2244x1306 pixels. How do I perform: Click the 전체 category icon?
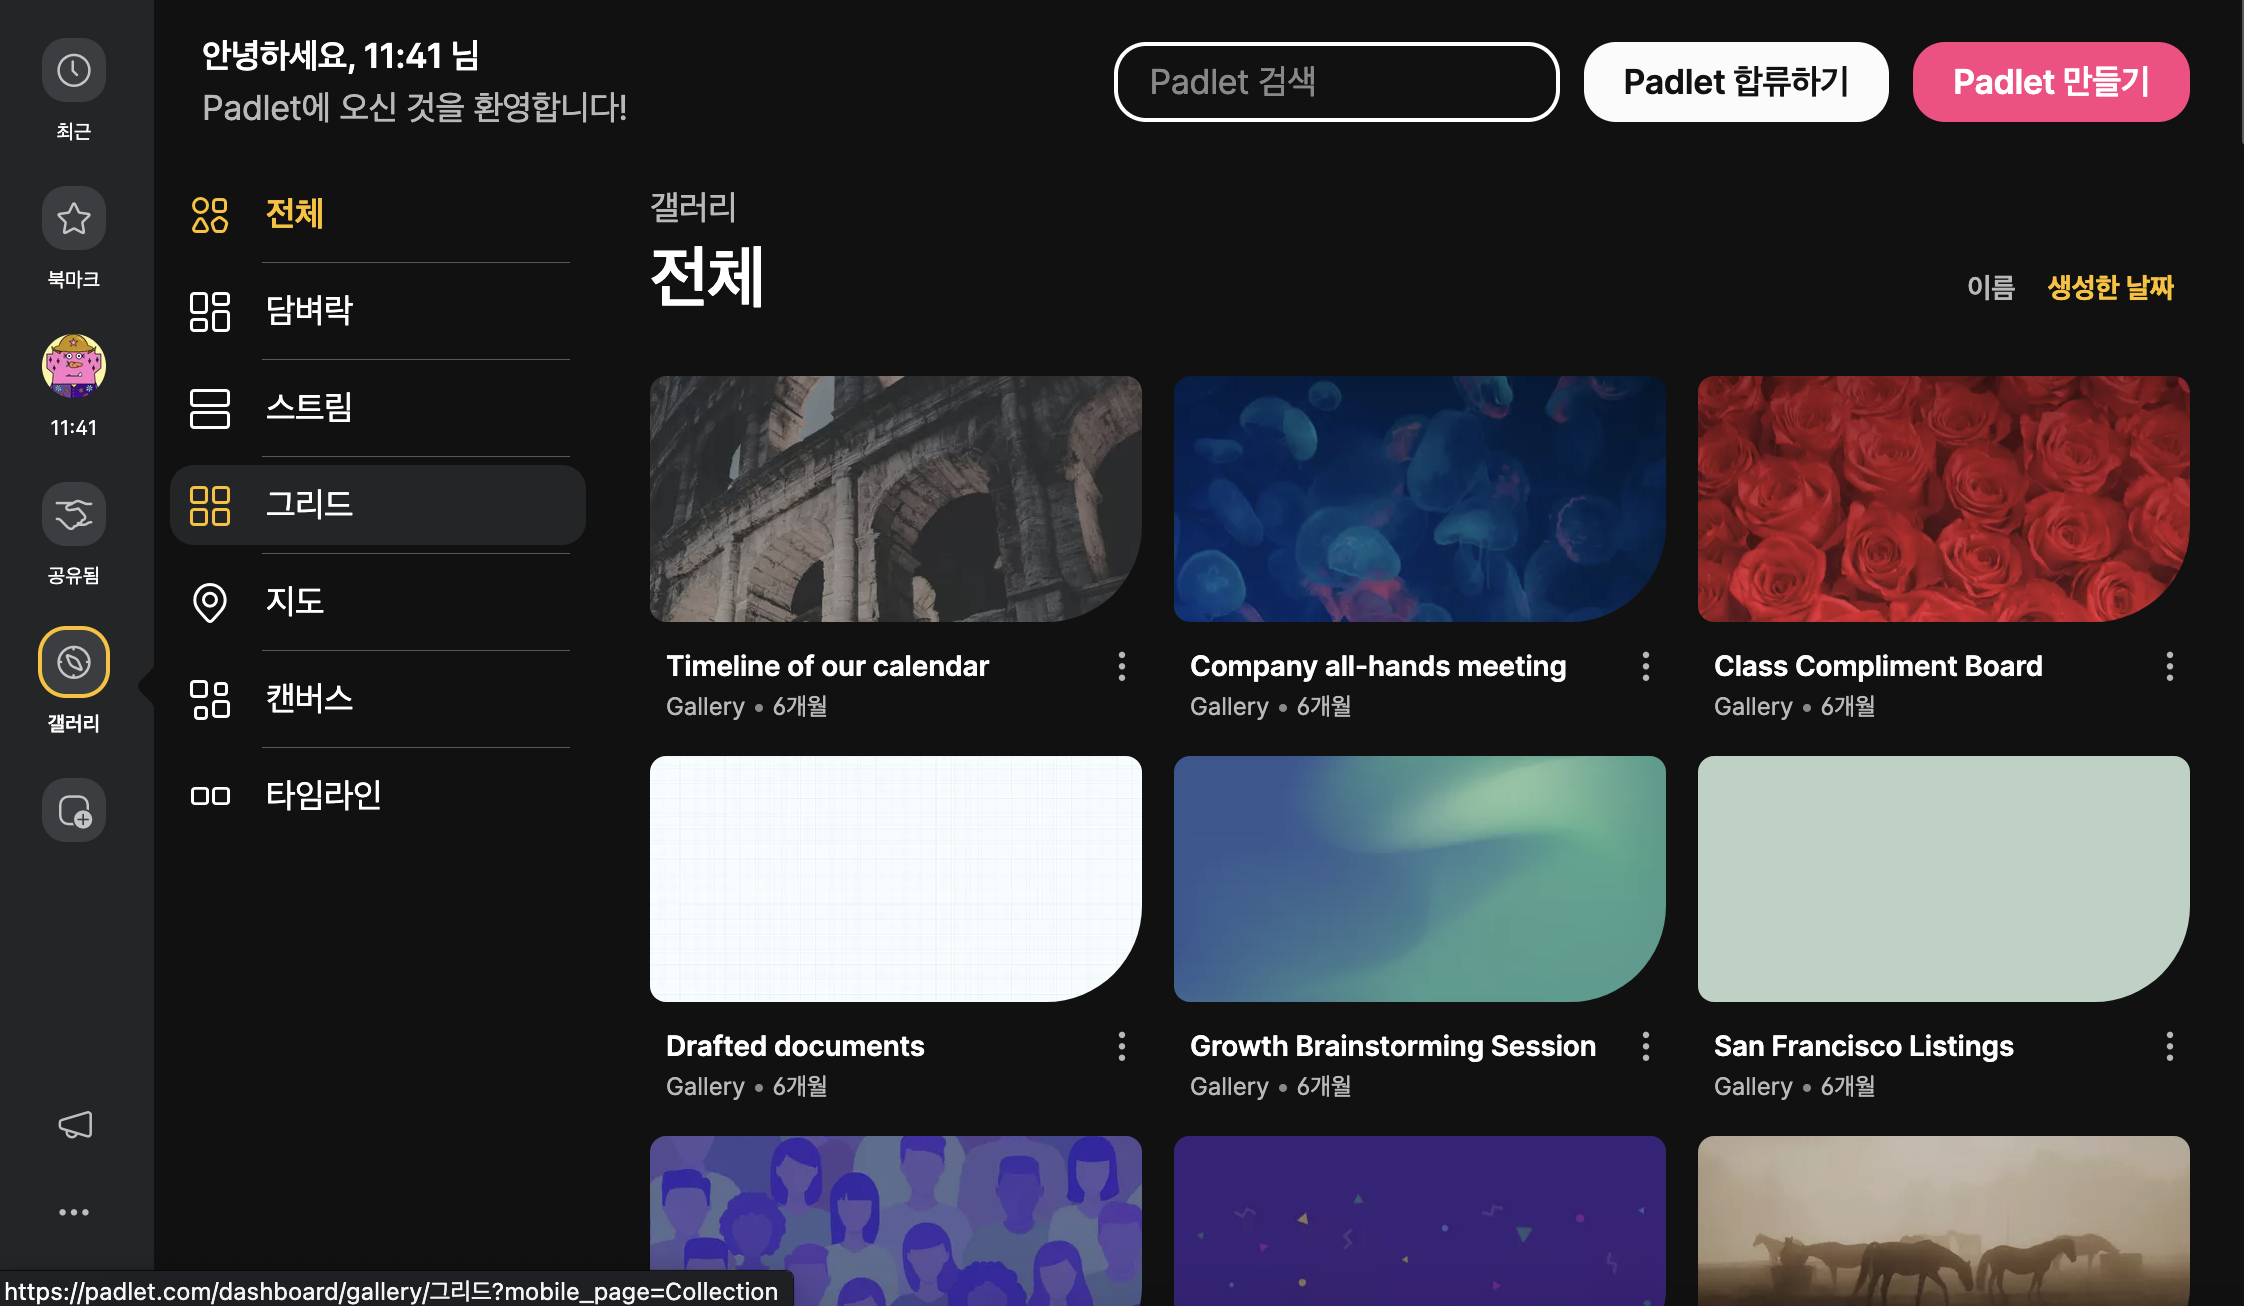210,214
